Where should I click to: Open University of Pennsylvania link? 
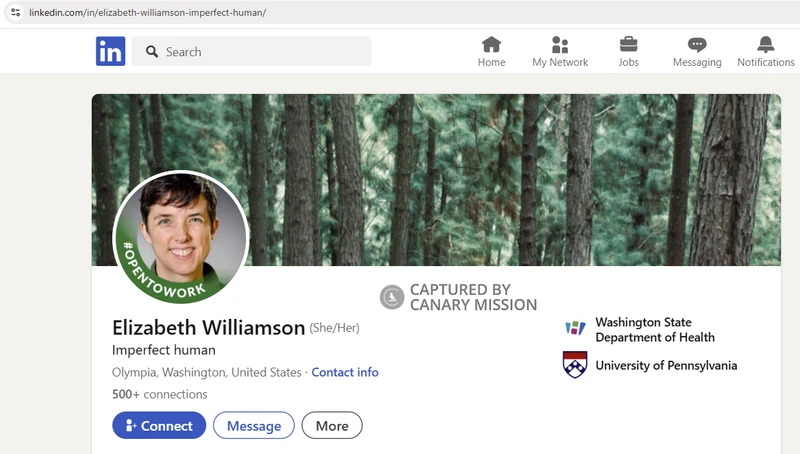pos(666,365)
